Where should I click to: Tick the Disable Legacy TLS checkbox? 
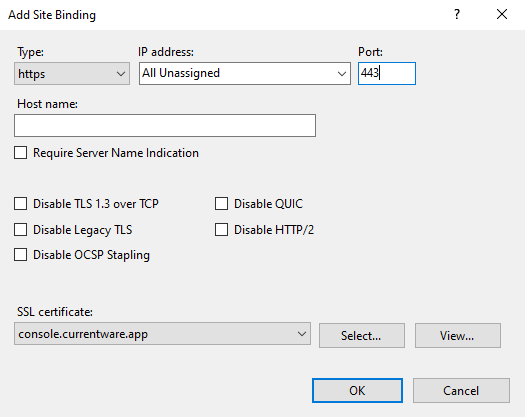[x=20, y=230]
